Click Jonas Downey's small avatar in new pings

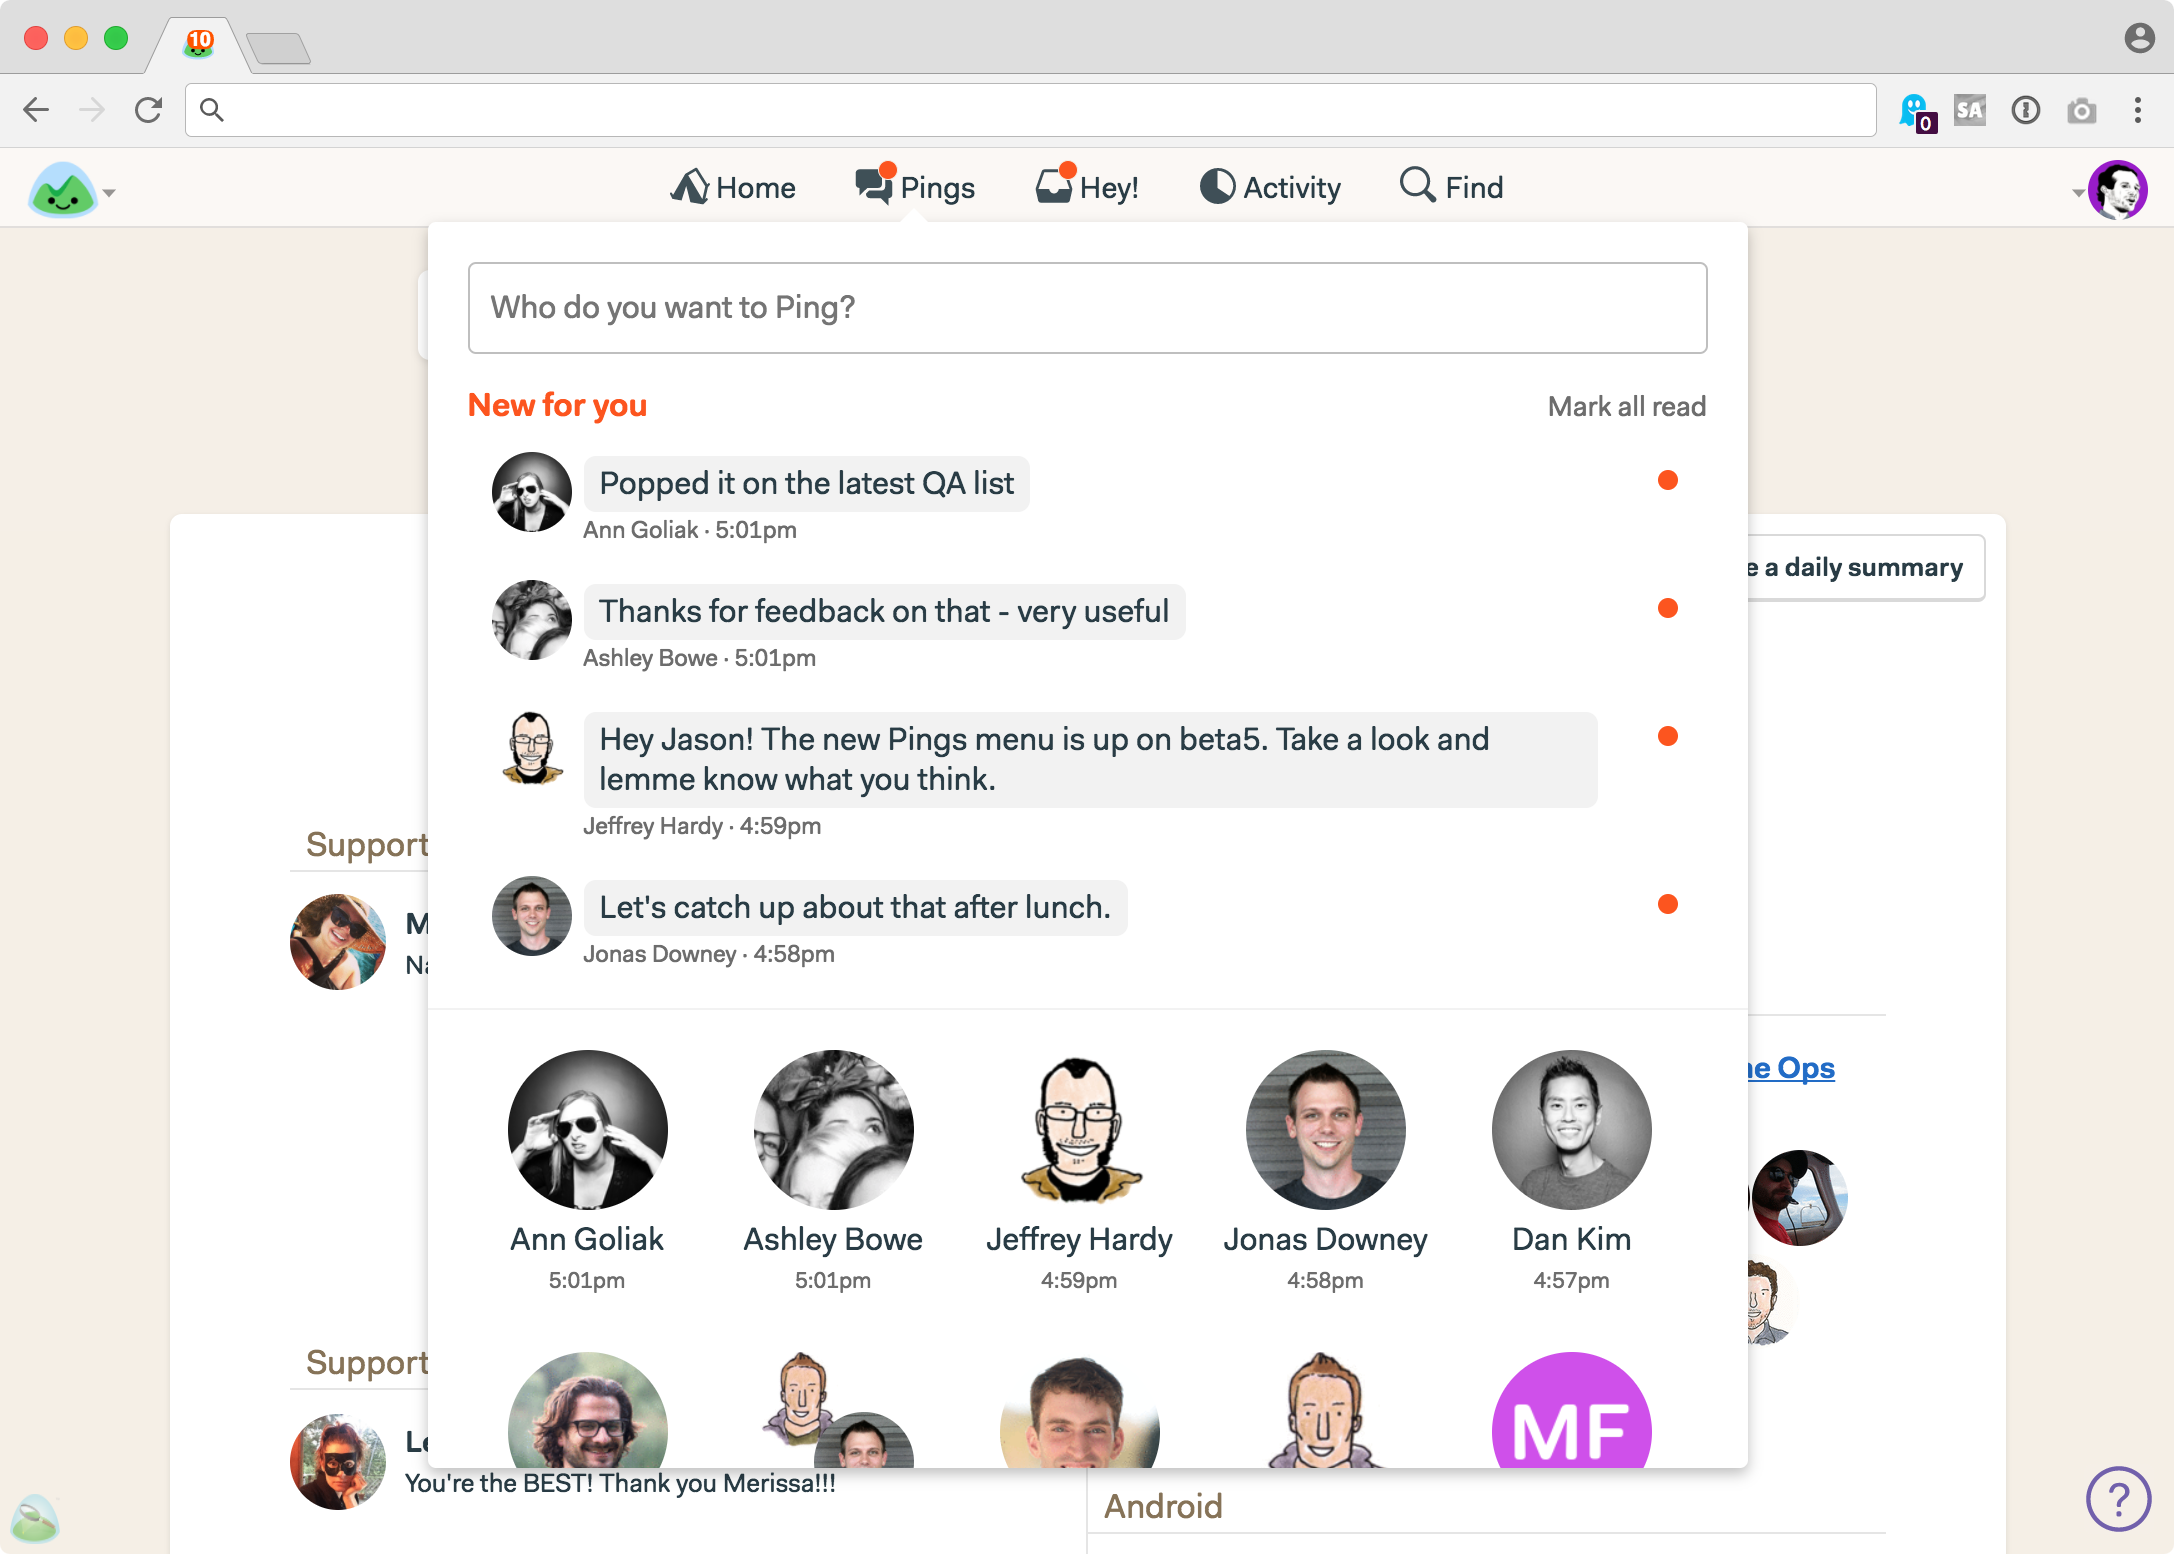coord(531,916)
